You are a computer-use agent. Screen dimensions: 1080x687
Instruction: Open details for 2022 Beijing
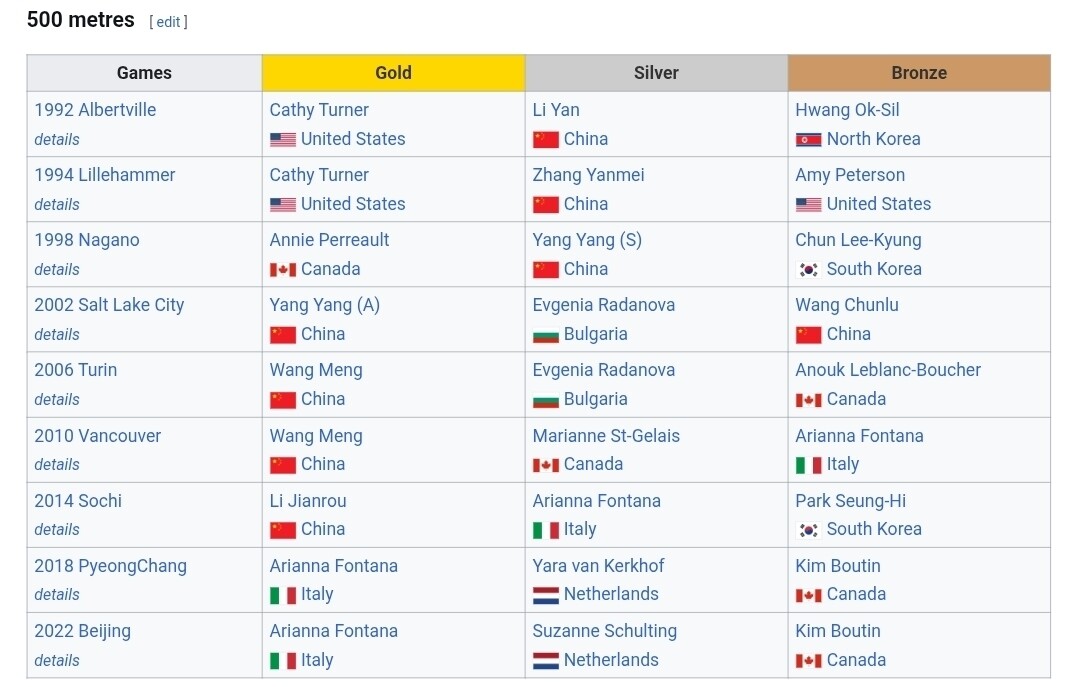[x=57, y=660]
